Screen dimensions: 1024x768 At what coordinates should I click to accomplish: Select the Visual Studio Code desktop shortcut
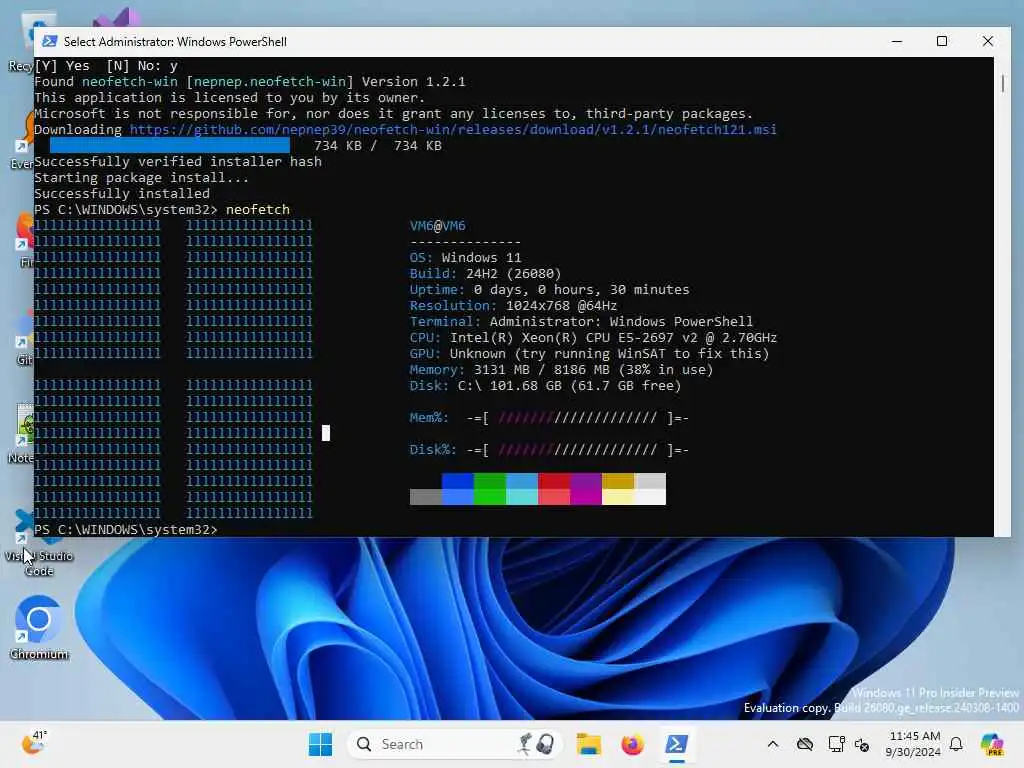pyautogui.click(x=39, y=543)
